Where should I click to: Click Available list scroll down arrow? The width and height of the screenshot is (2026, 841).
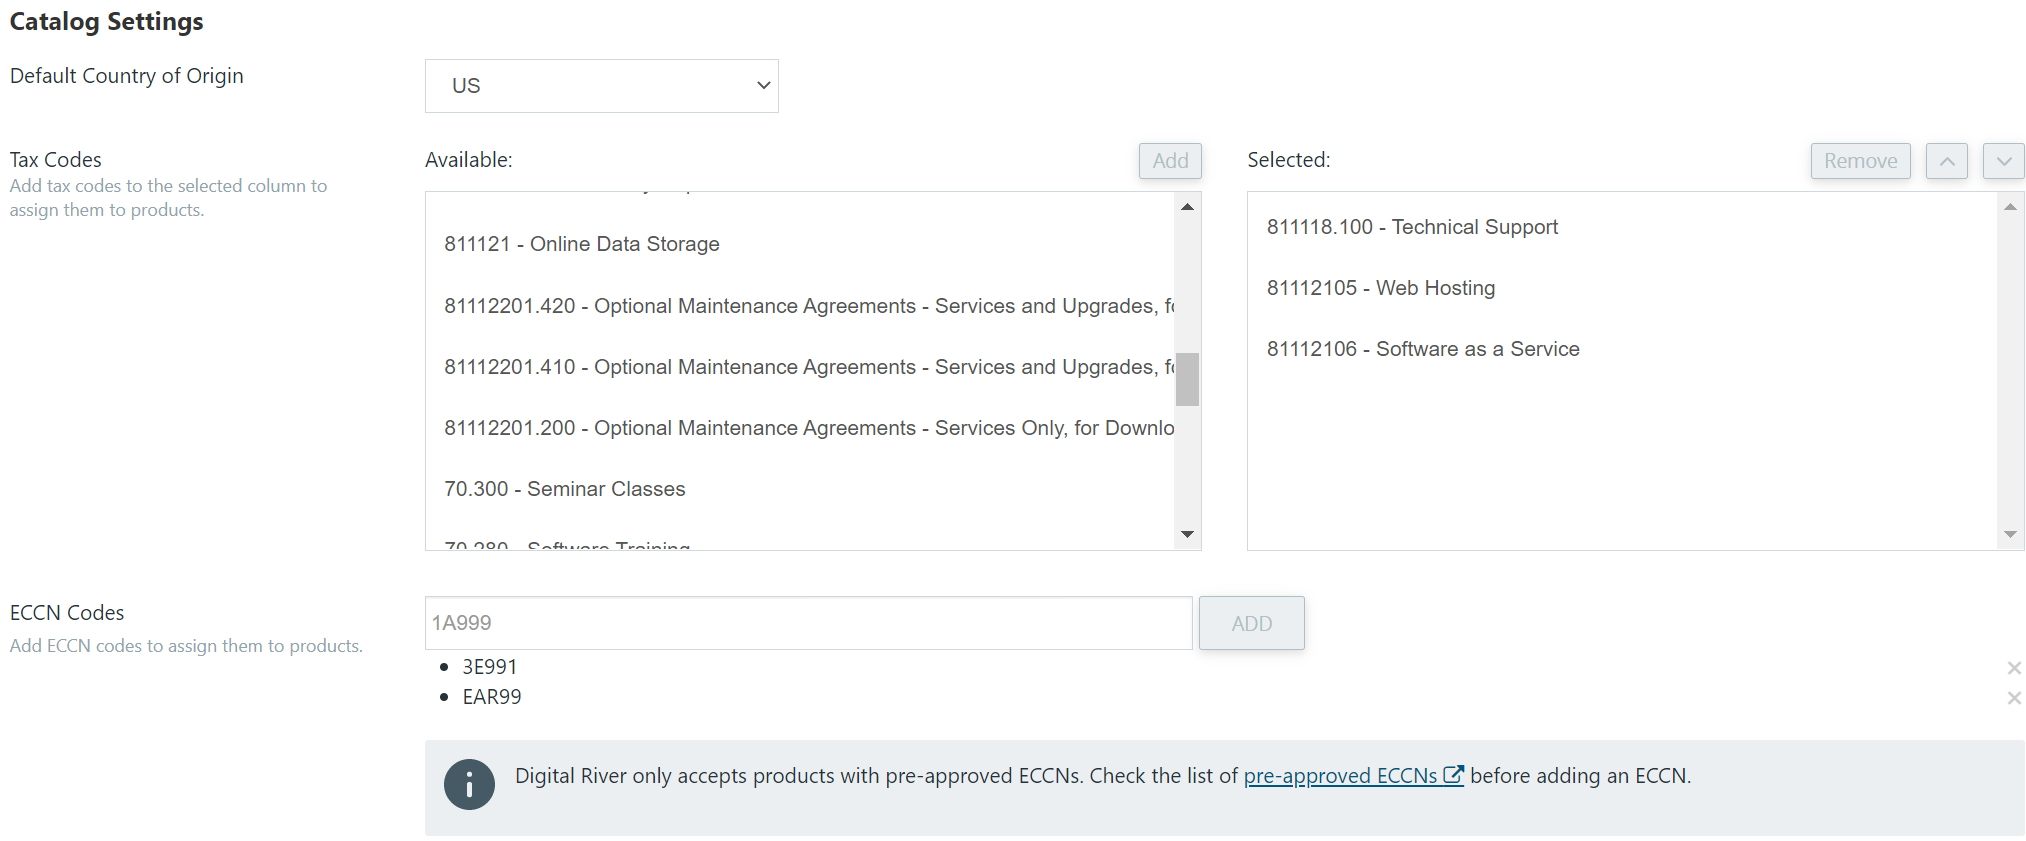point(1187,534)
